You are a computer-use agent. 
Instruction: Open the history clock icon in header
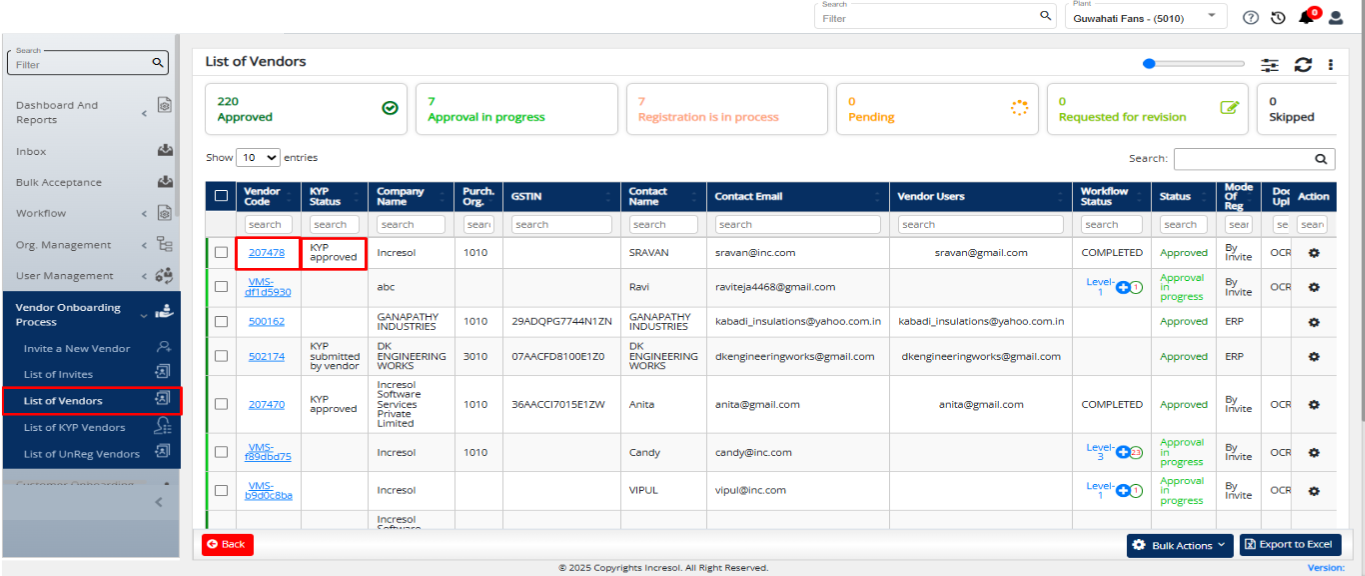point(1278,18)
